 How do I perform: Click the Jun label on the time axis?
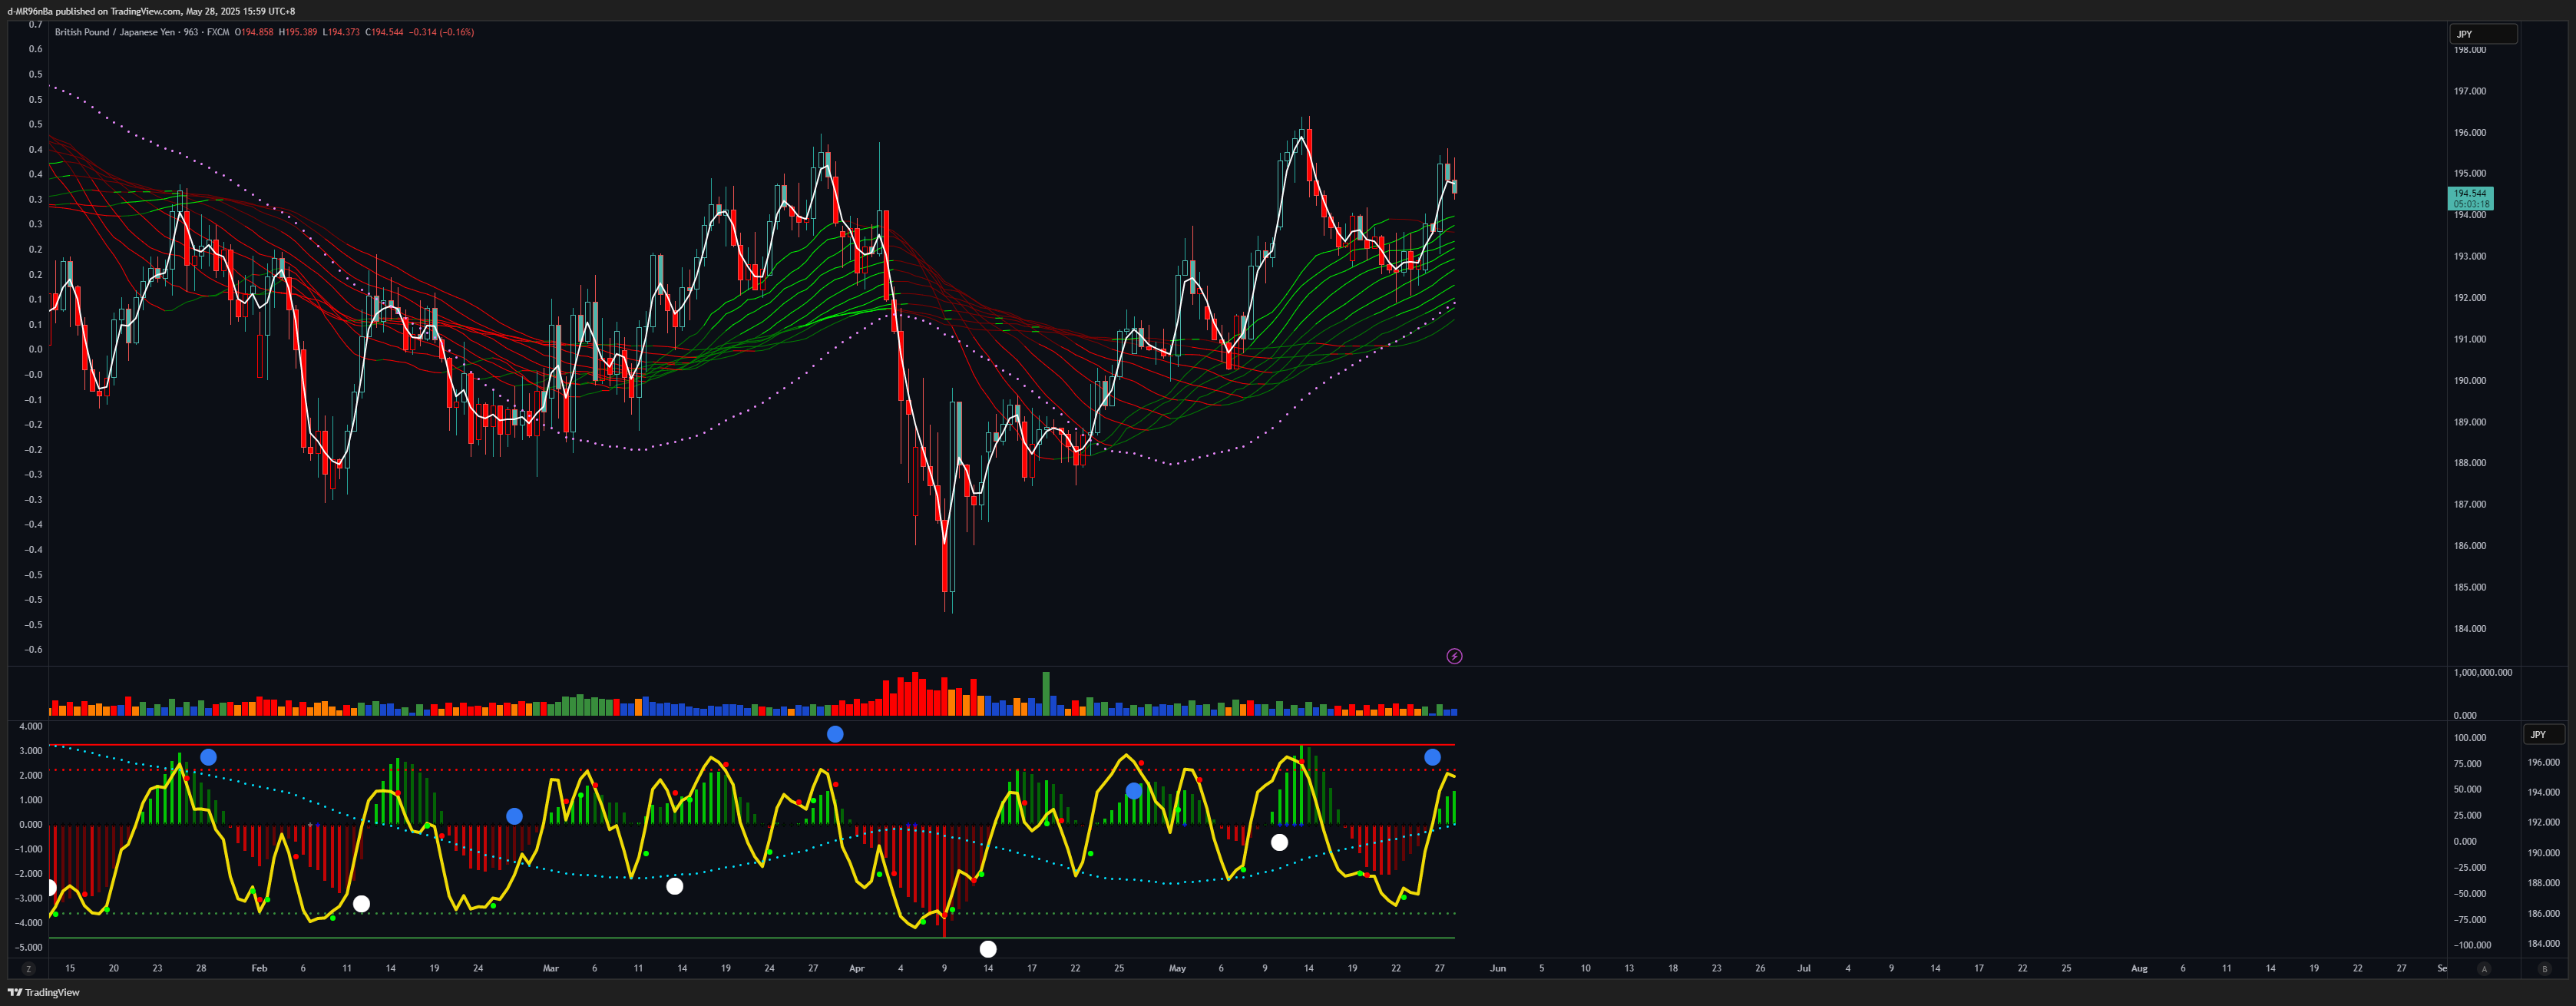tap(1497, 968)
